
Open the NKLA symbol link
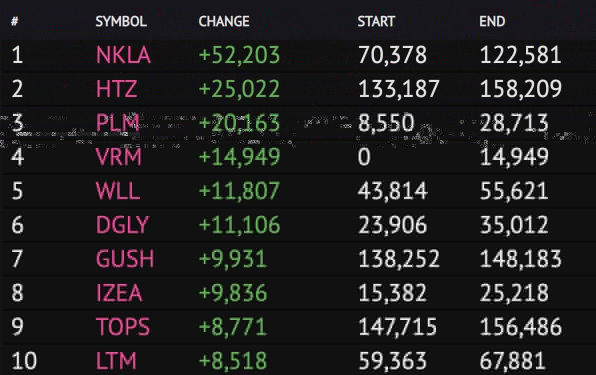coord(123,55)
